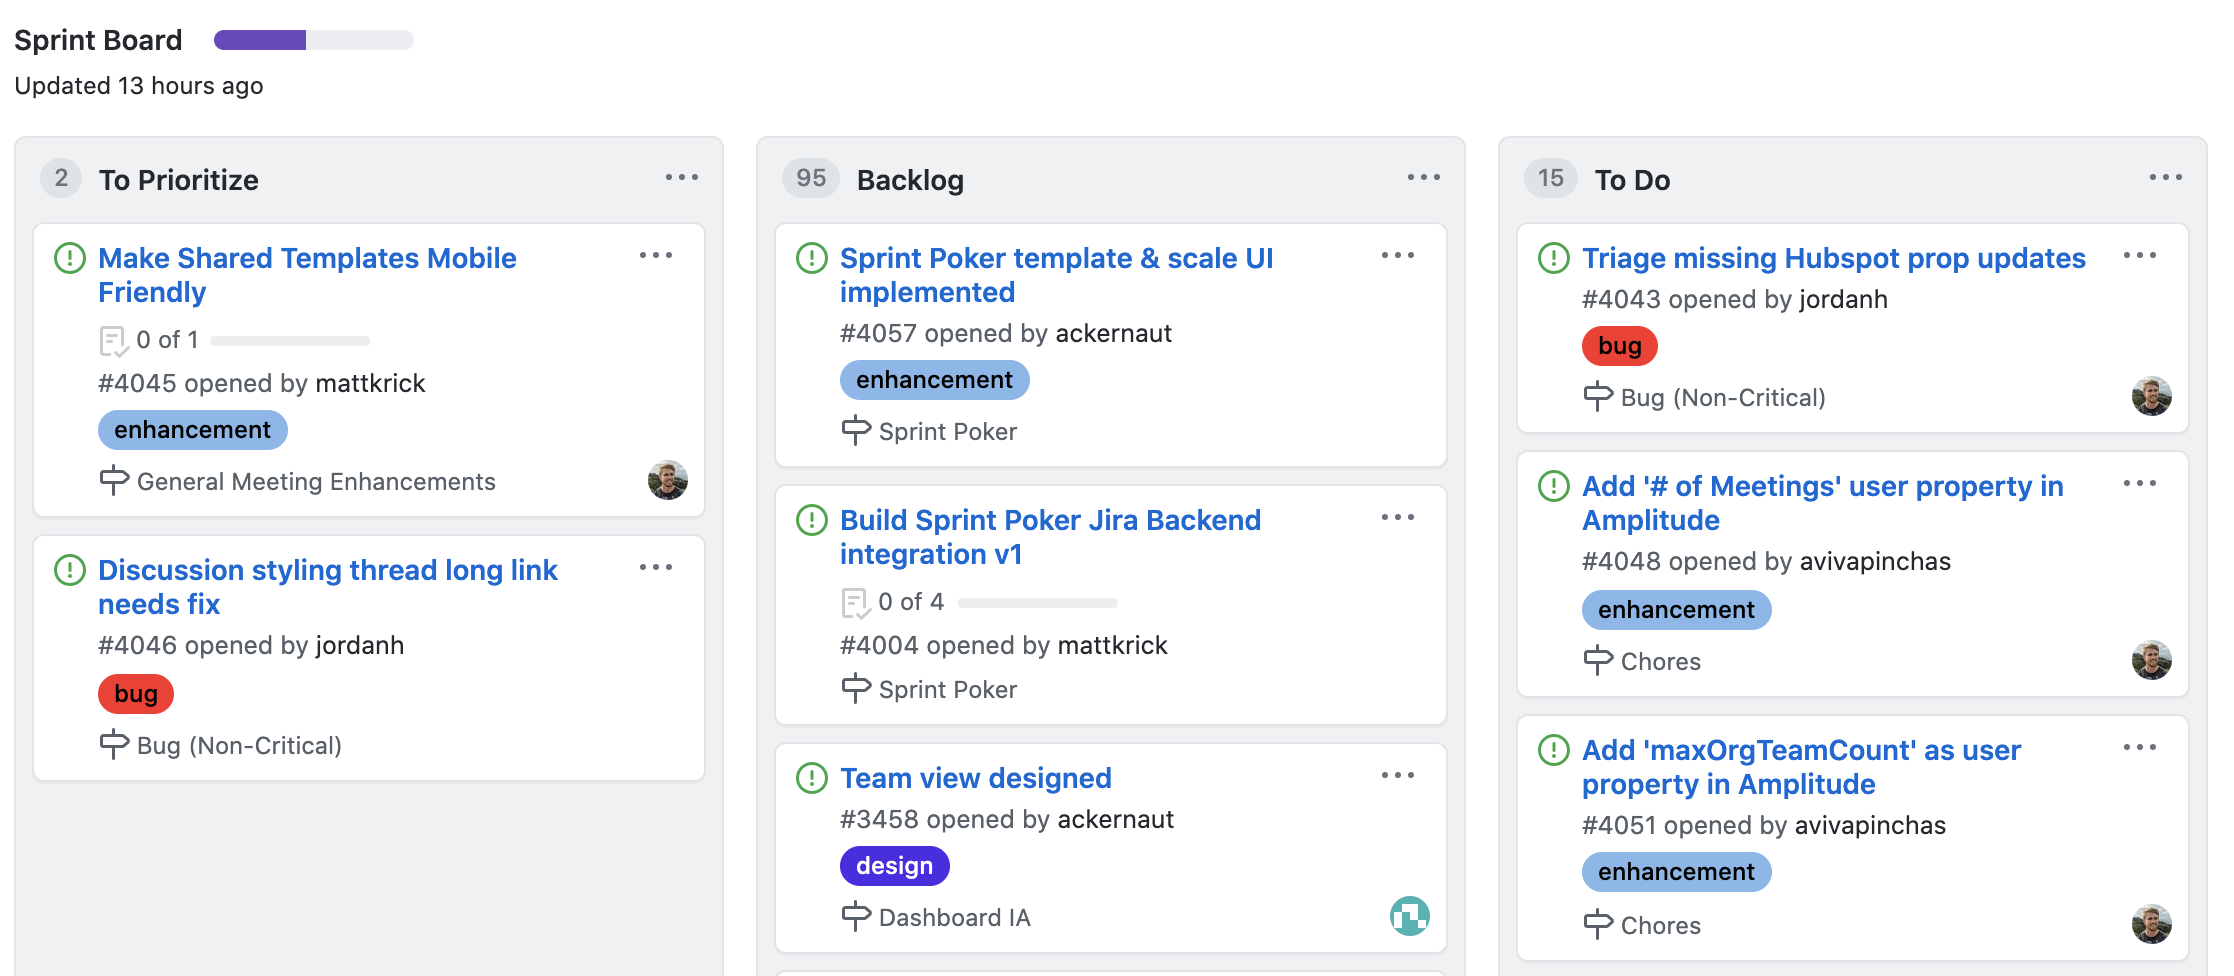2234x976 pixels.
Task: Click the open-issue icon on "Triage missing Hubspot prop updates"
Action: 1553,258
